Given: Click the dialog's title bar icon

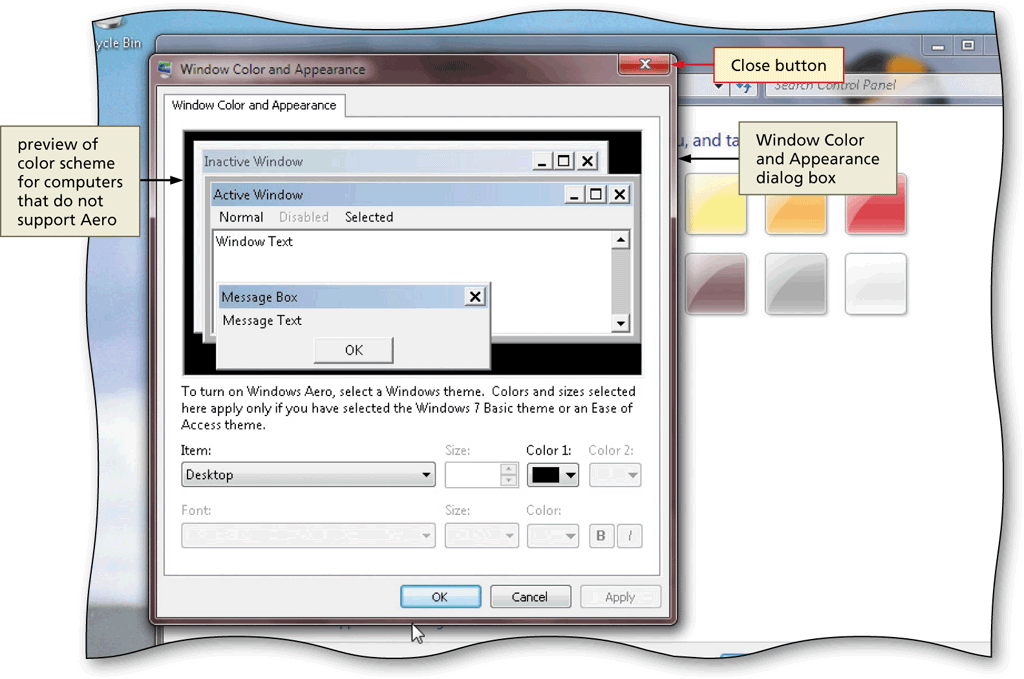Looking at the screenshot, I should [165, 69].
